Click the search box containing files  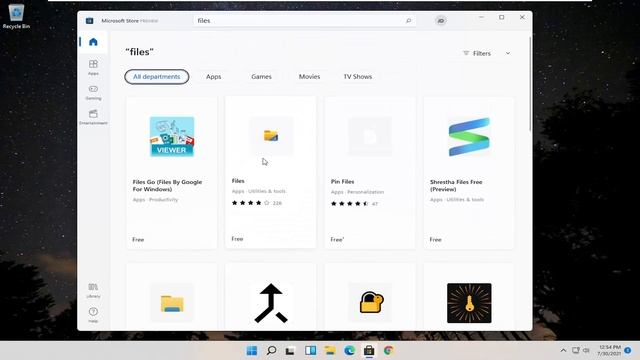(304, 20)
